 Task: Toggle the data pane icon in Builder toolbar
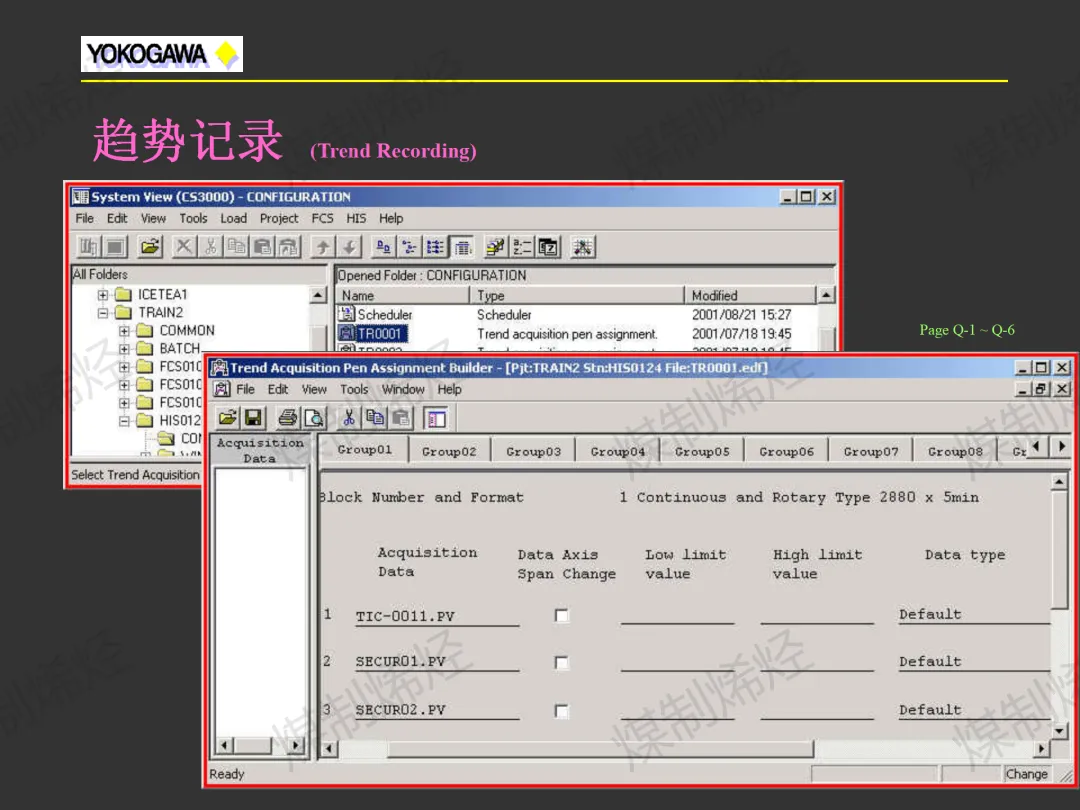pyautogui.click(x=436, y=417)
